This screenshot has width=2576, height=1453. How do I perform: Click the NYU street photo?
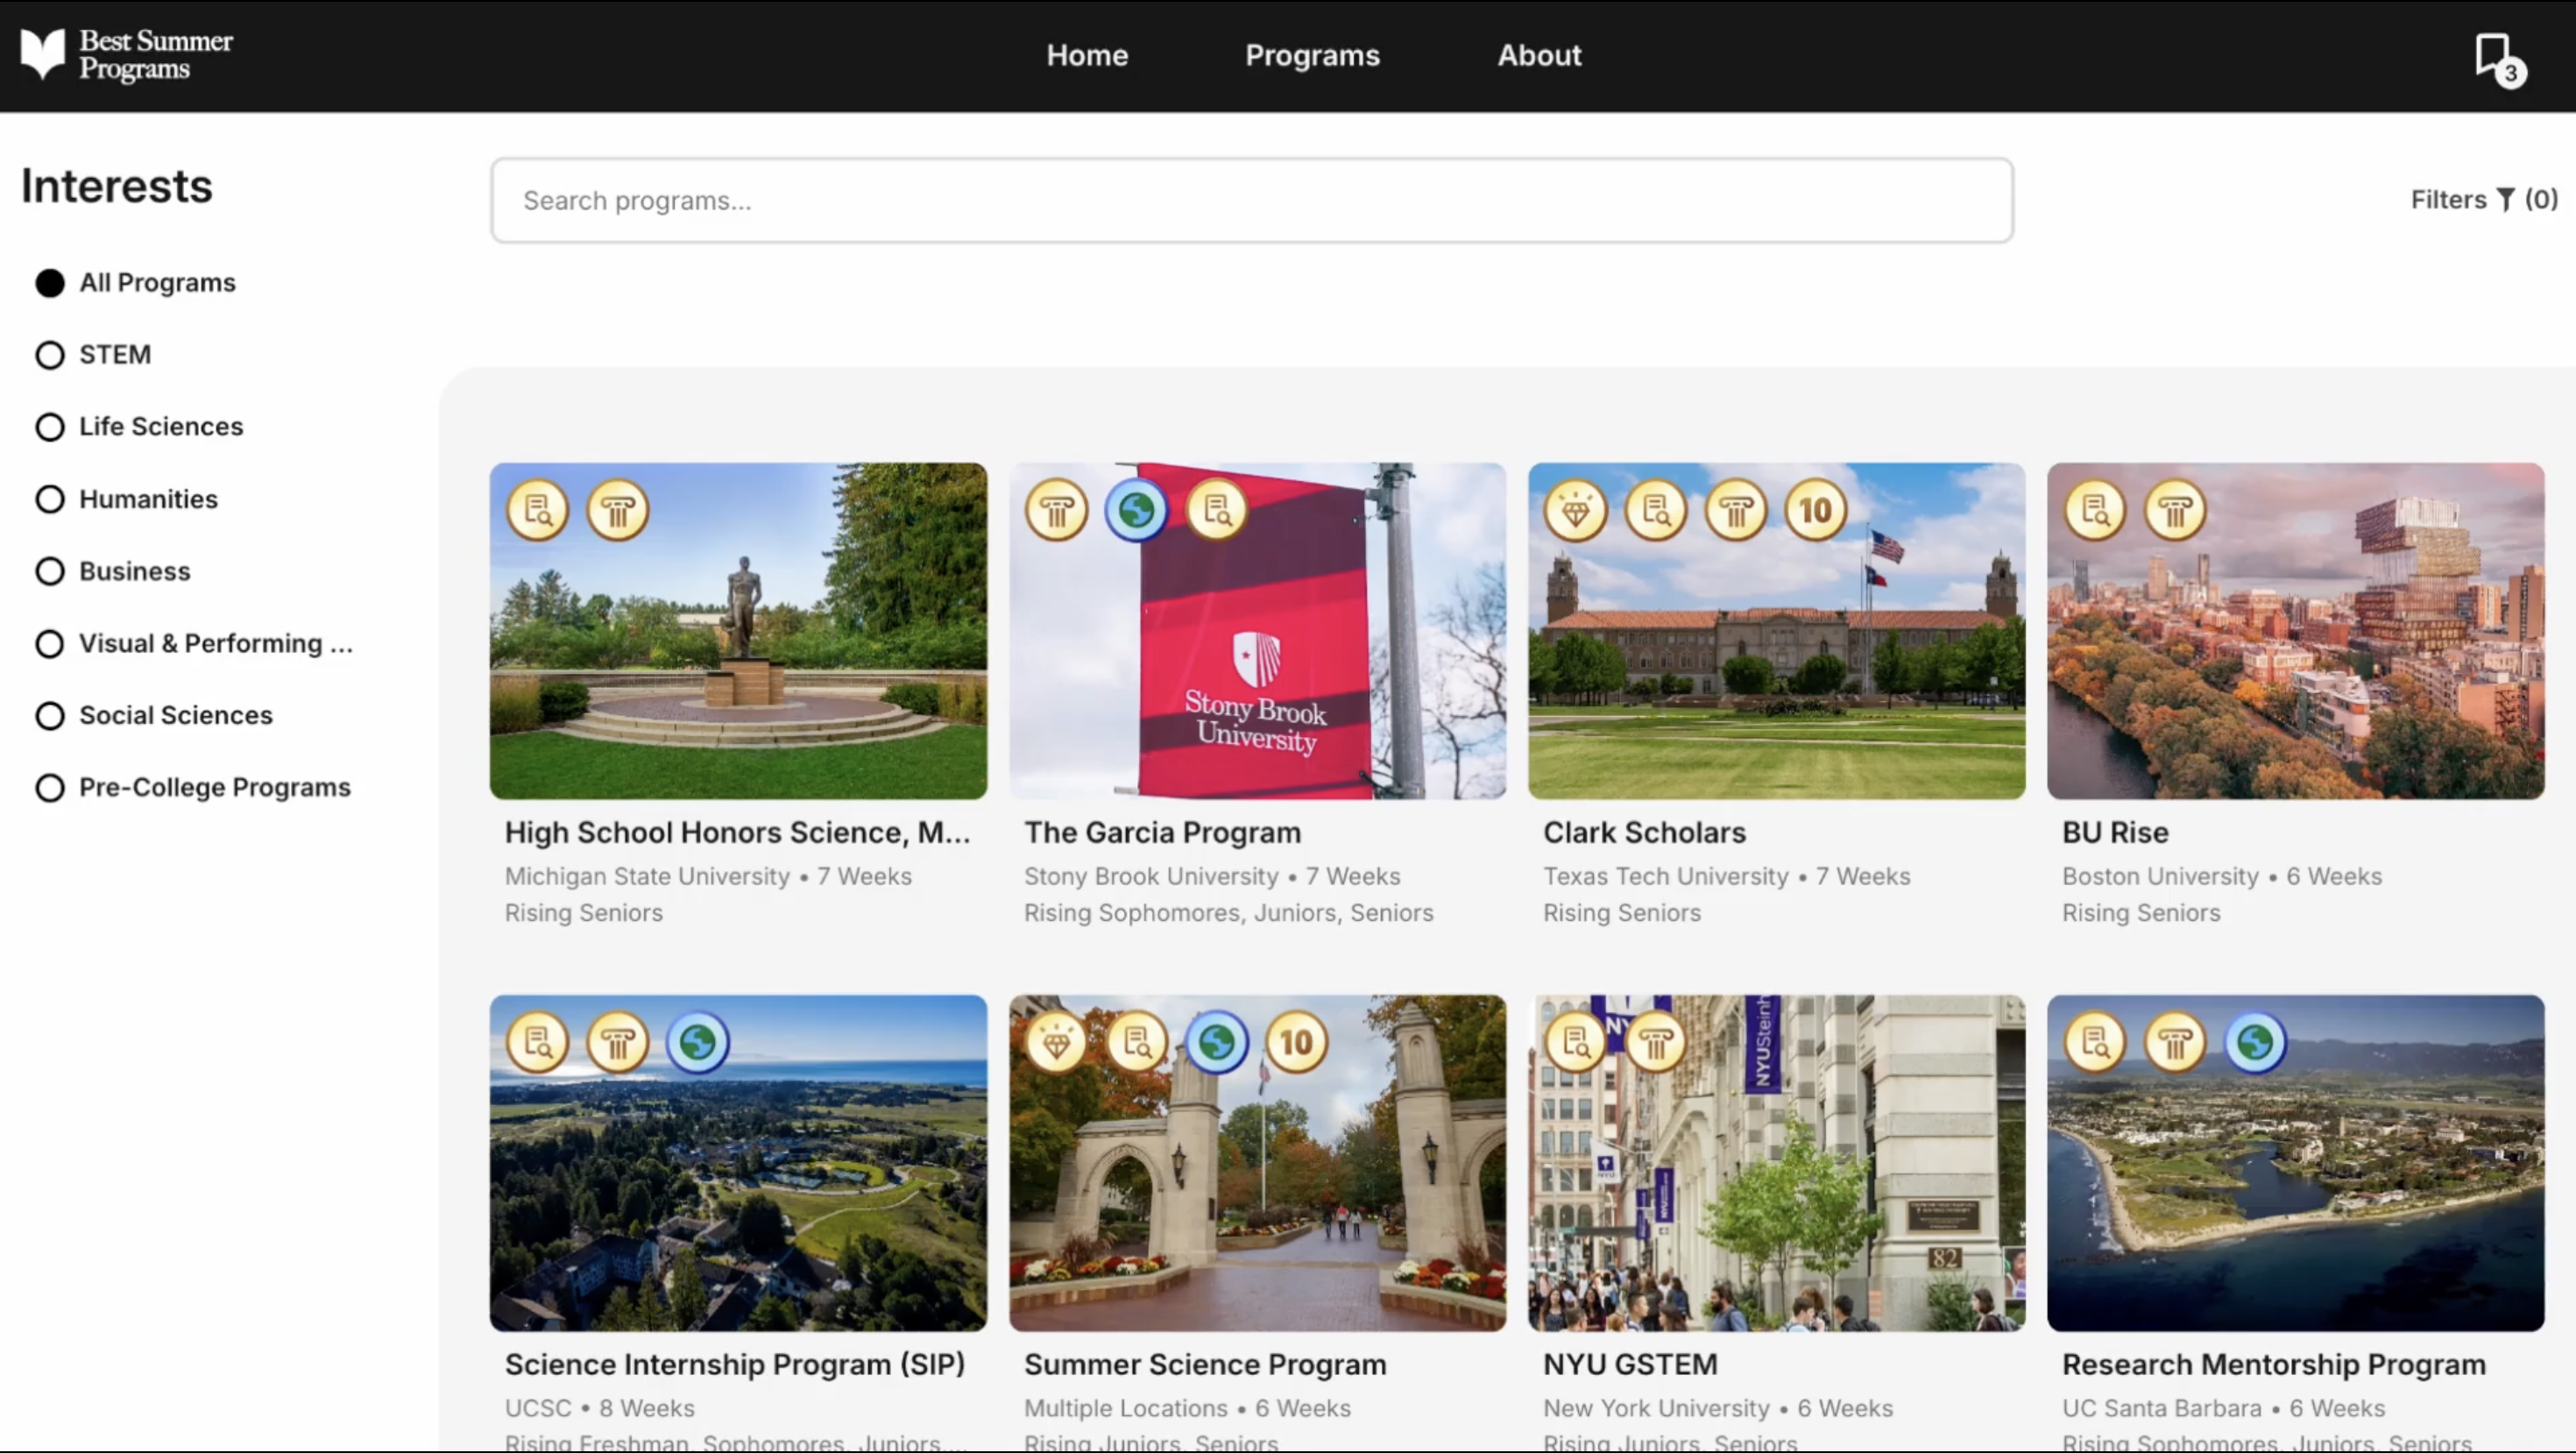click(x=1776, y=1162)
